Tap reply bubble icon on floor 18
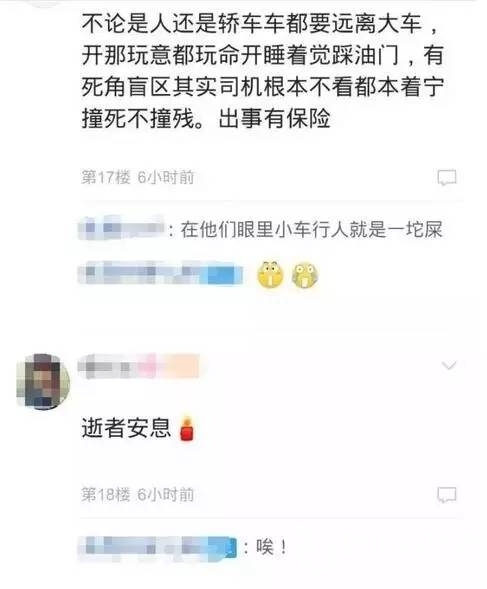Viewport: 487px width, 589px height. click(446, 495)
